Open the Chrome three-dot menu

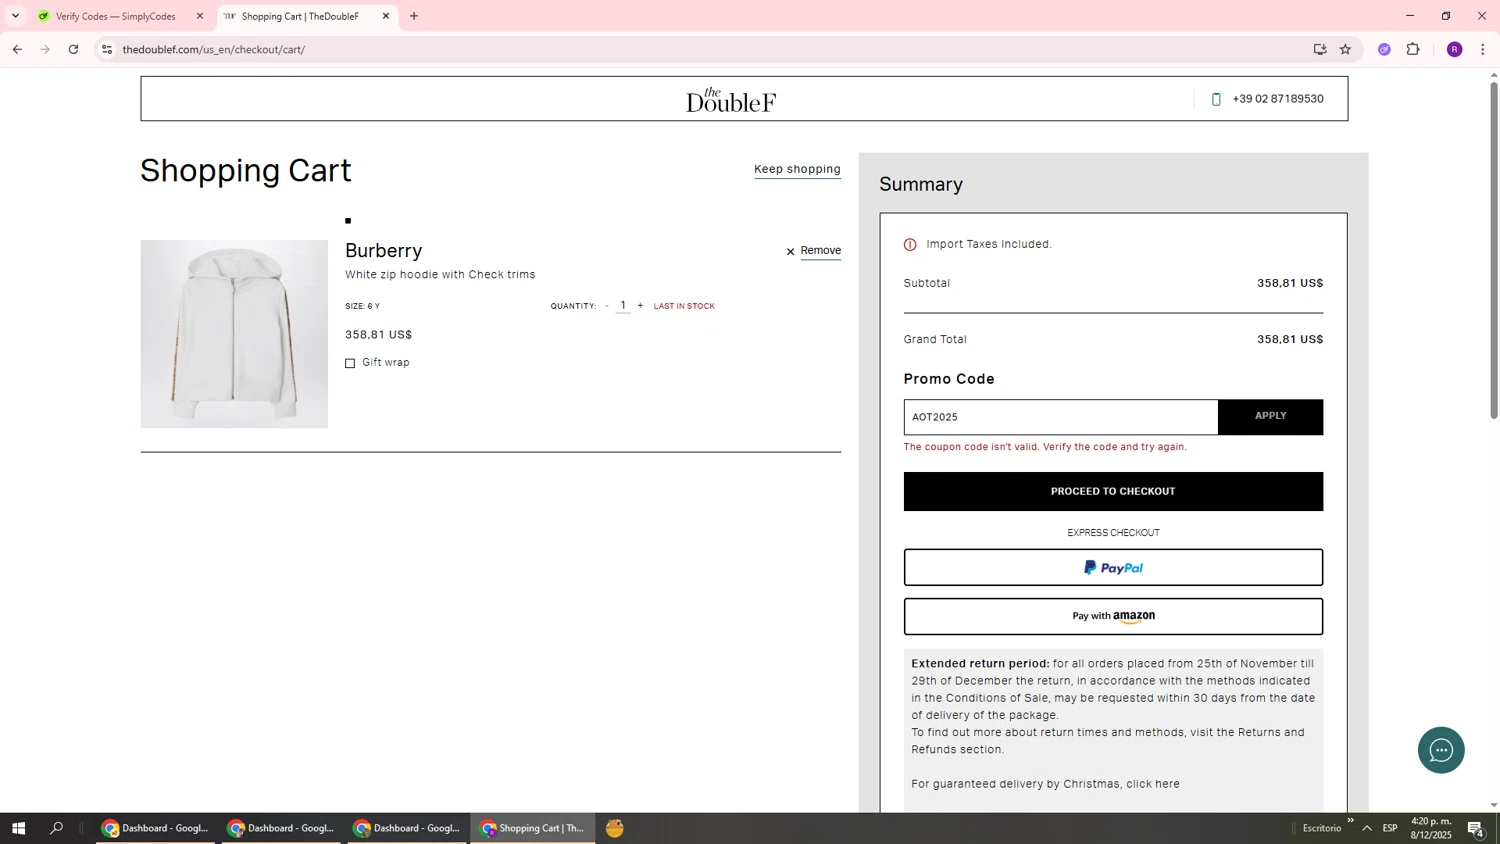pyautogui.click(x=1482, y=49)
